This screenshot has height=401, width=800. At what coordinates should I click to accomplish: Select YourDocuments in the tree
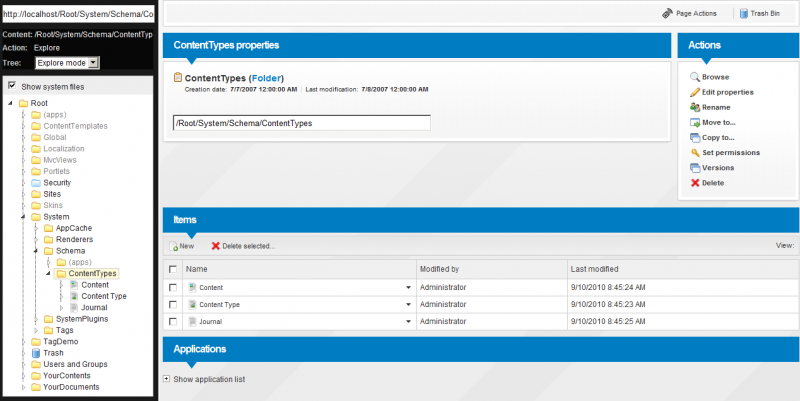71,387
